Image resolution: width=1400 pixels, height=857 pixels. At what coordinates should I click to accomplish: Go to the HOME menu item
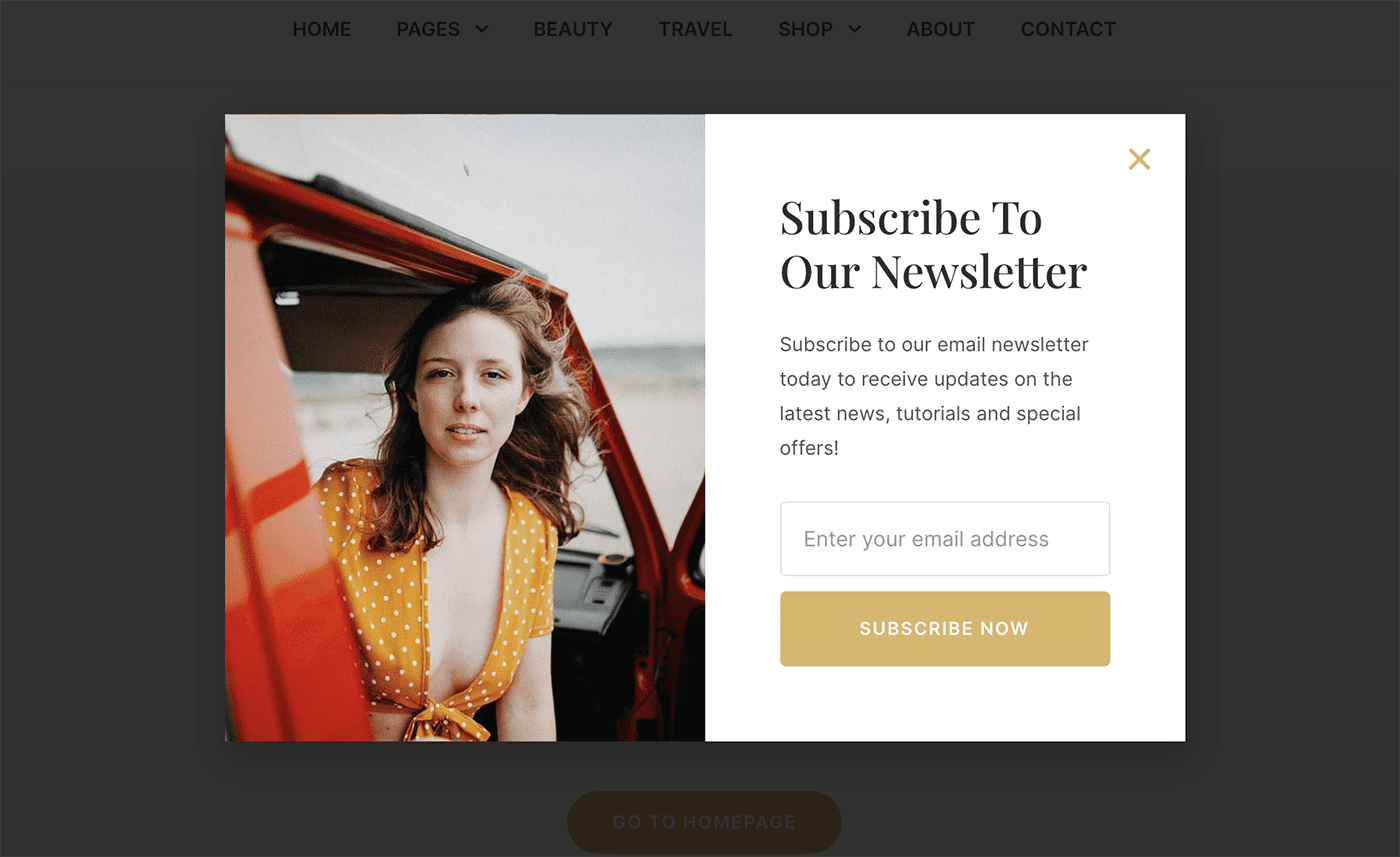click(x=322, y=29)
